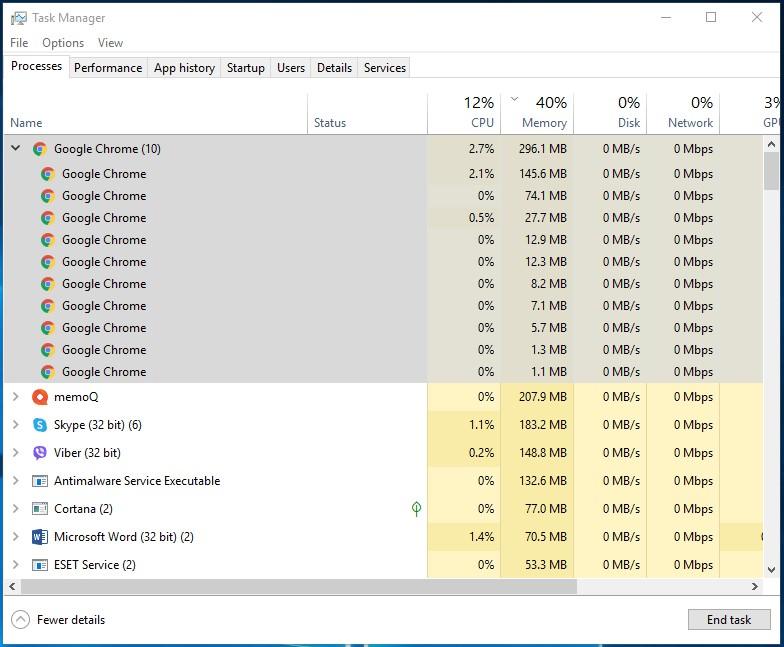
Task: Click the horizontal scrollbar right arrow
Action: 754,586
